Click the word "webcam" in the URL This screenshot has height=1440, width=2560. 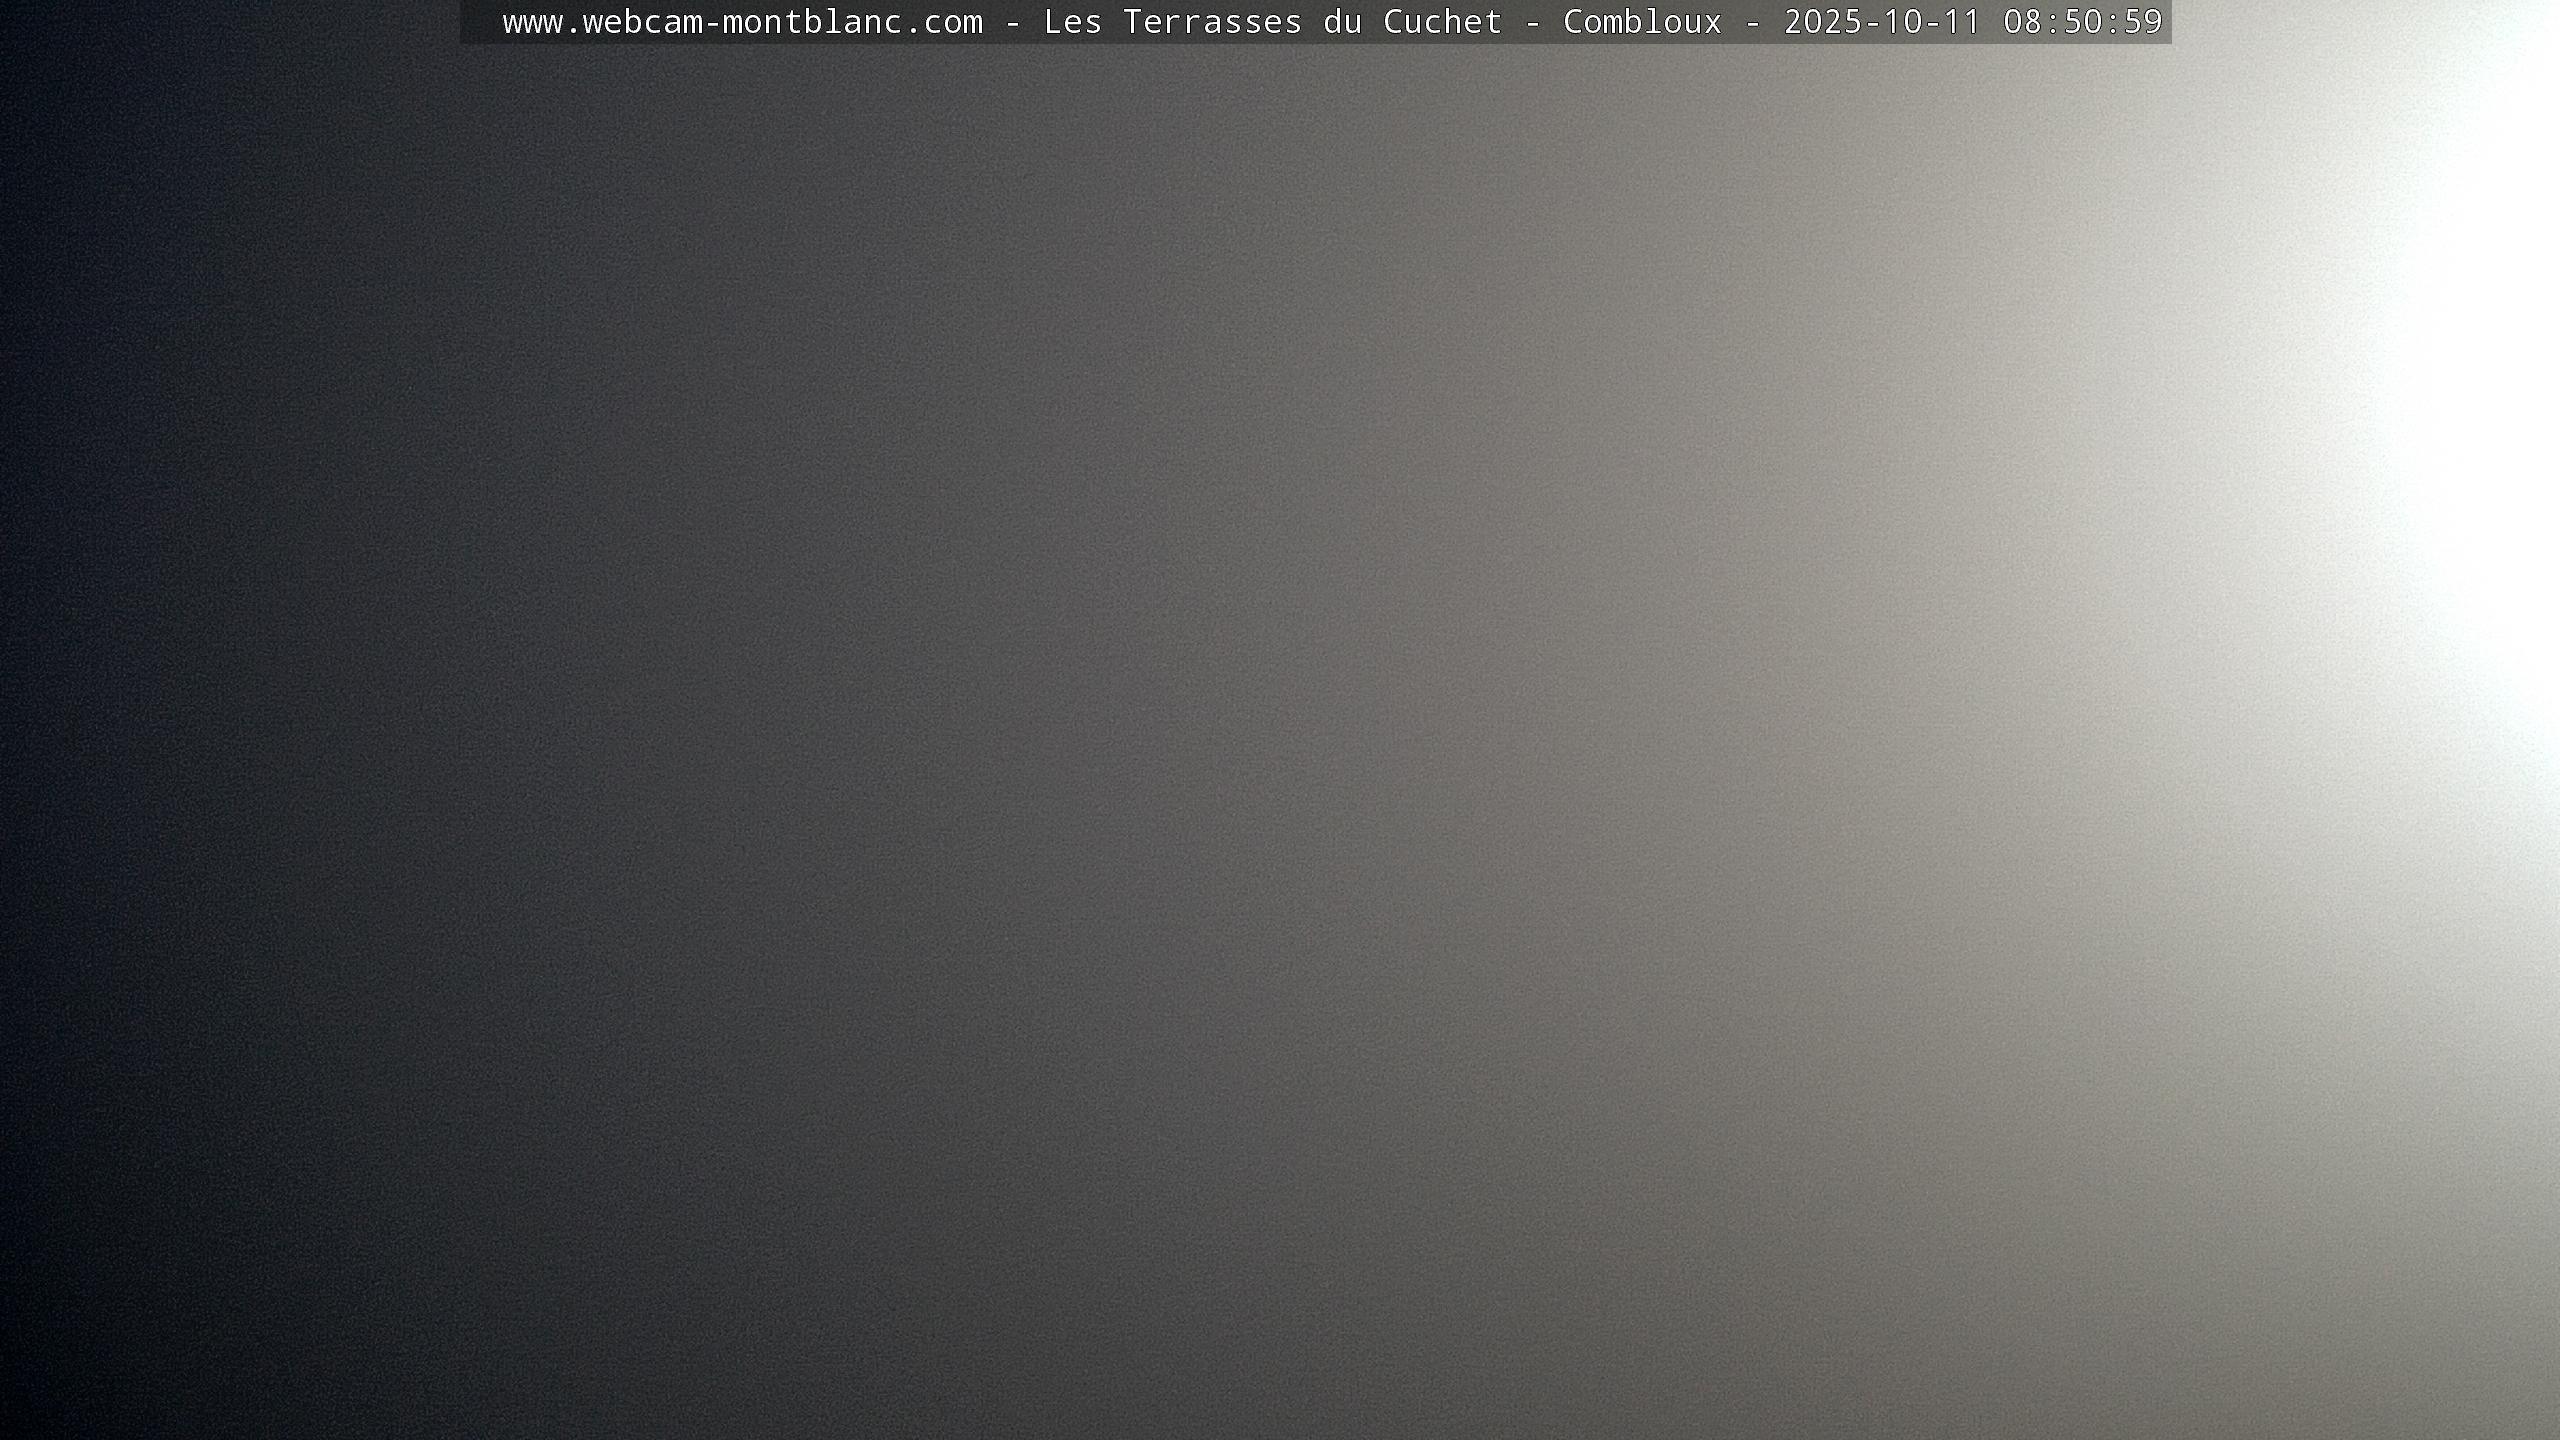click(642, 22)
